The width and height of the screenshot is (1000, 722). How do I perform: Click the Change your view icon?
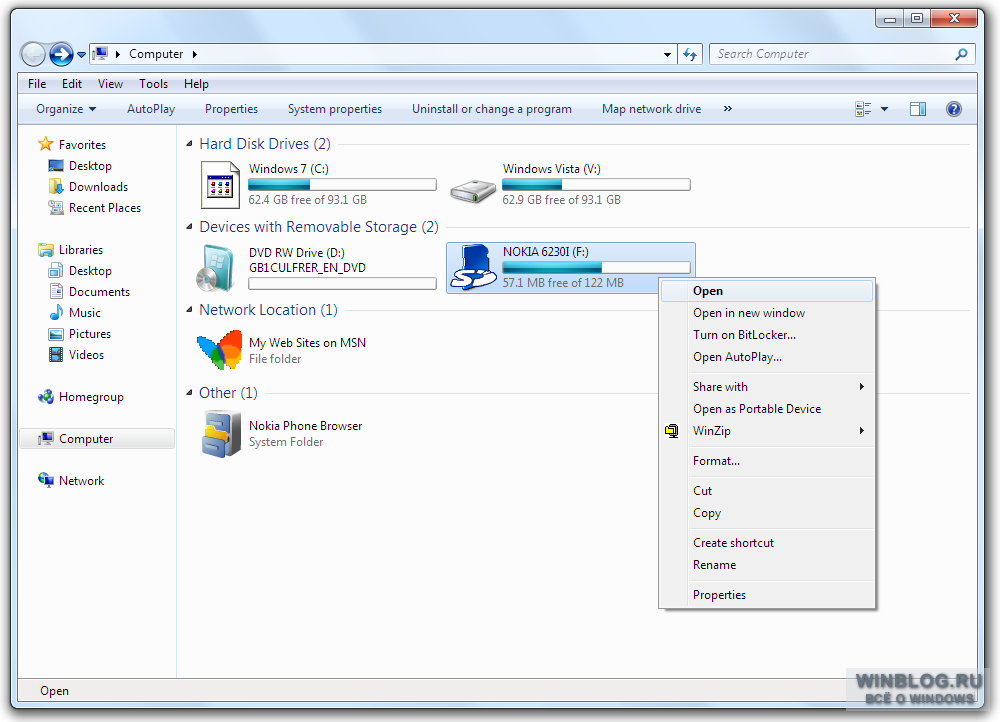863,109
